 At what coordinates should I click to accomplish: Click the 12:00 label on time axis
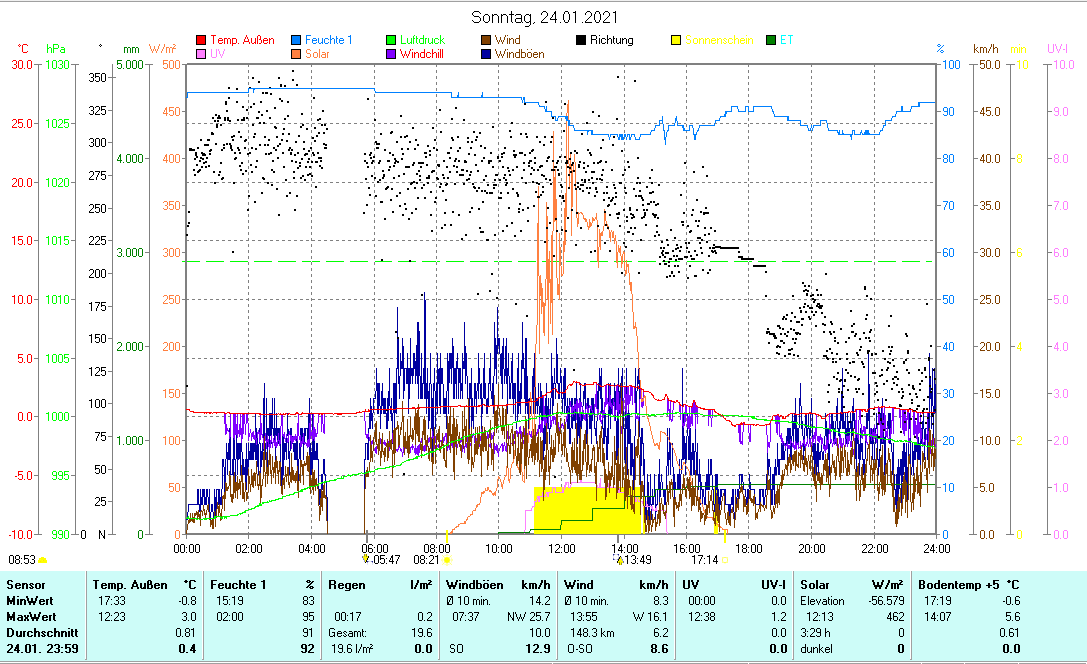(x=561, y=547)
